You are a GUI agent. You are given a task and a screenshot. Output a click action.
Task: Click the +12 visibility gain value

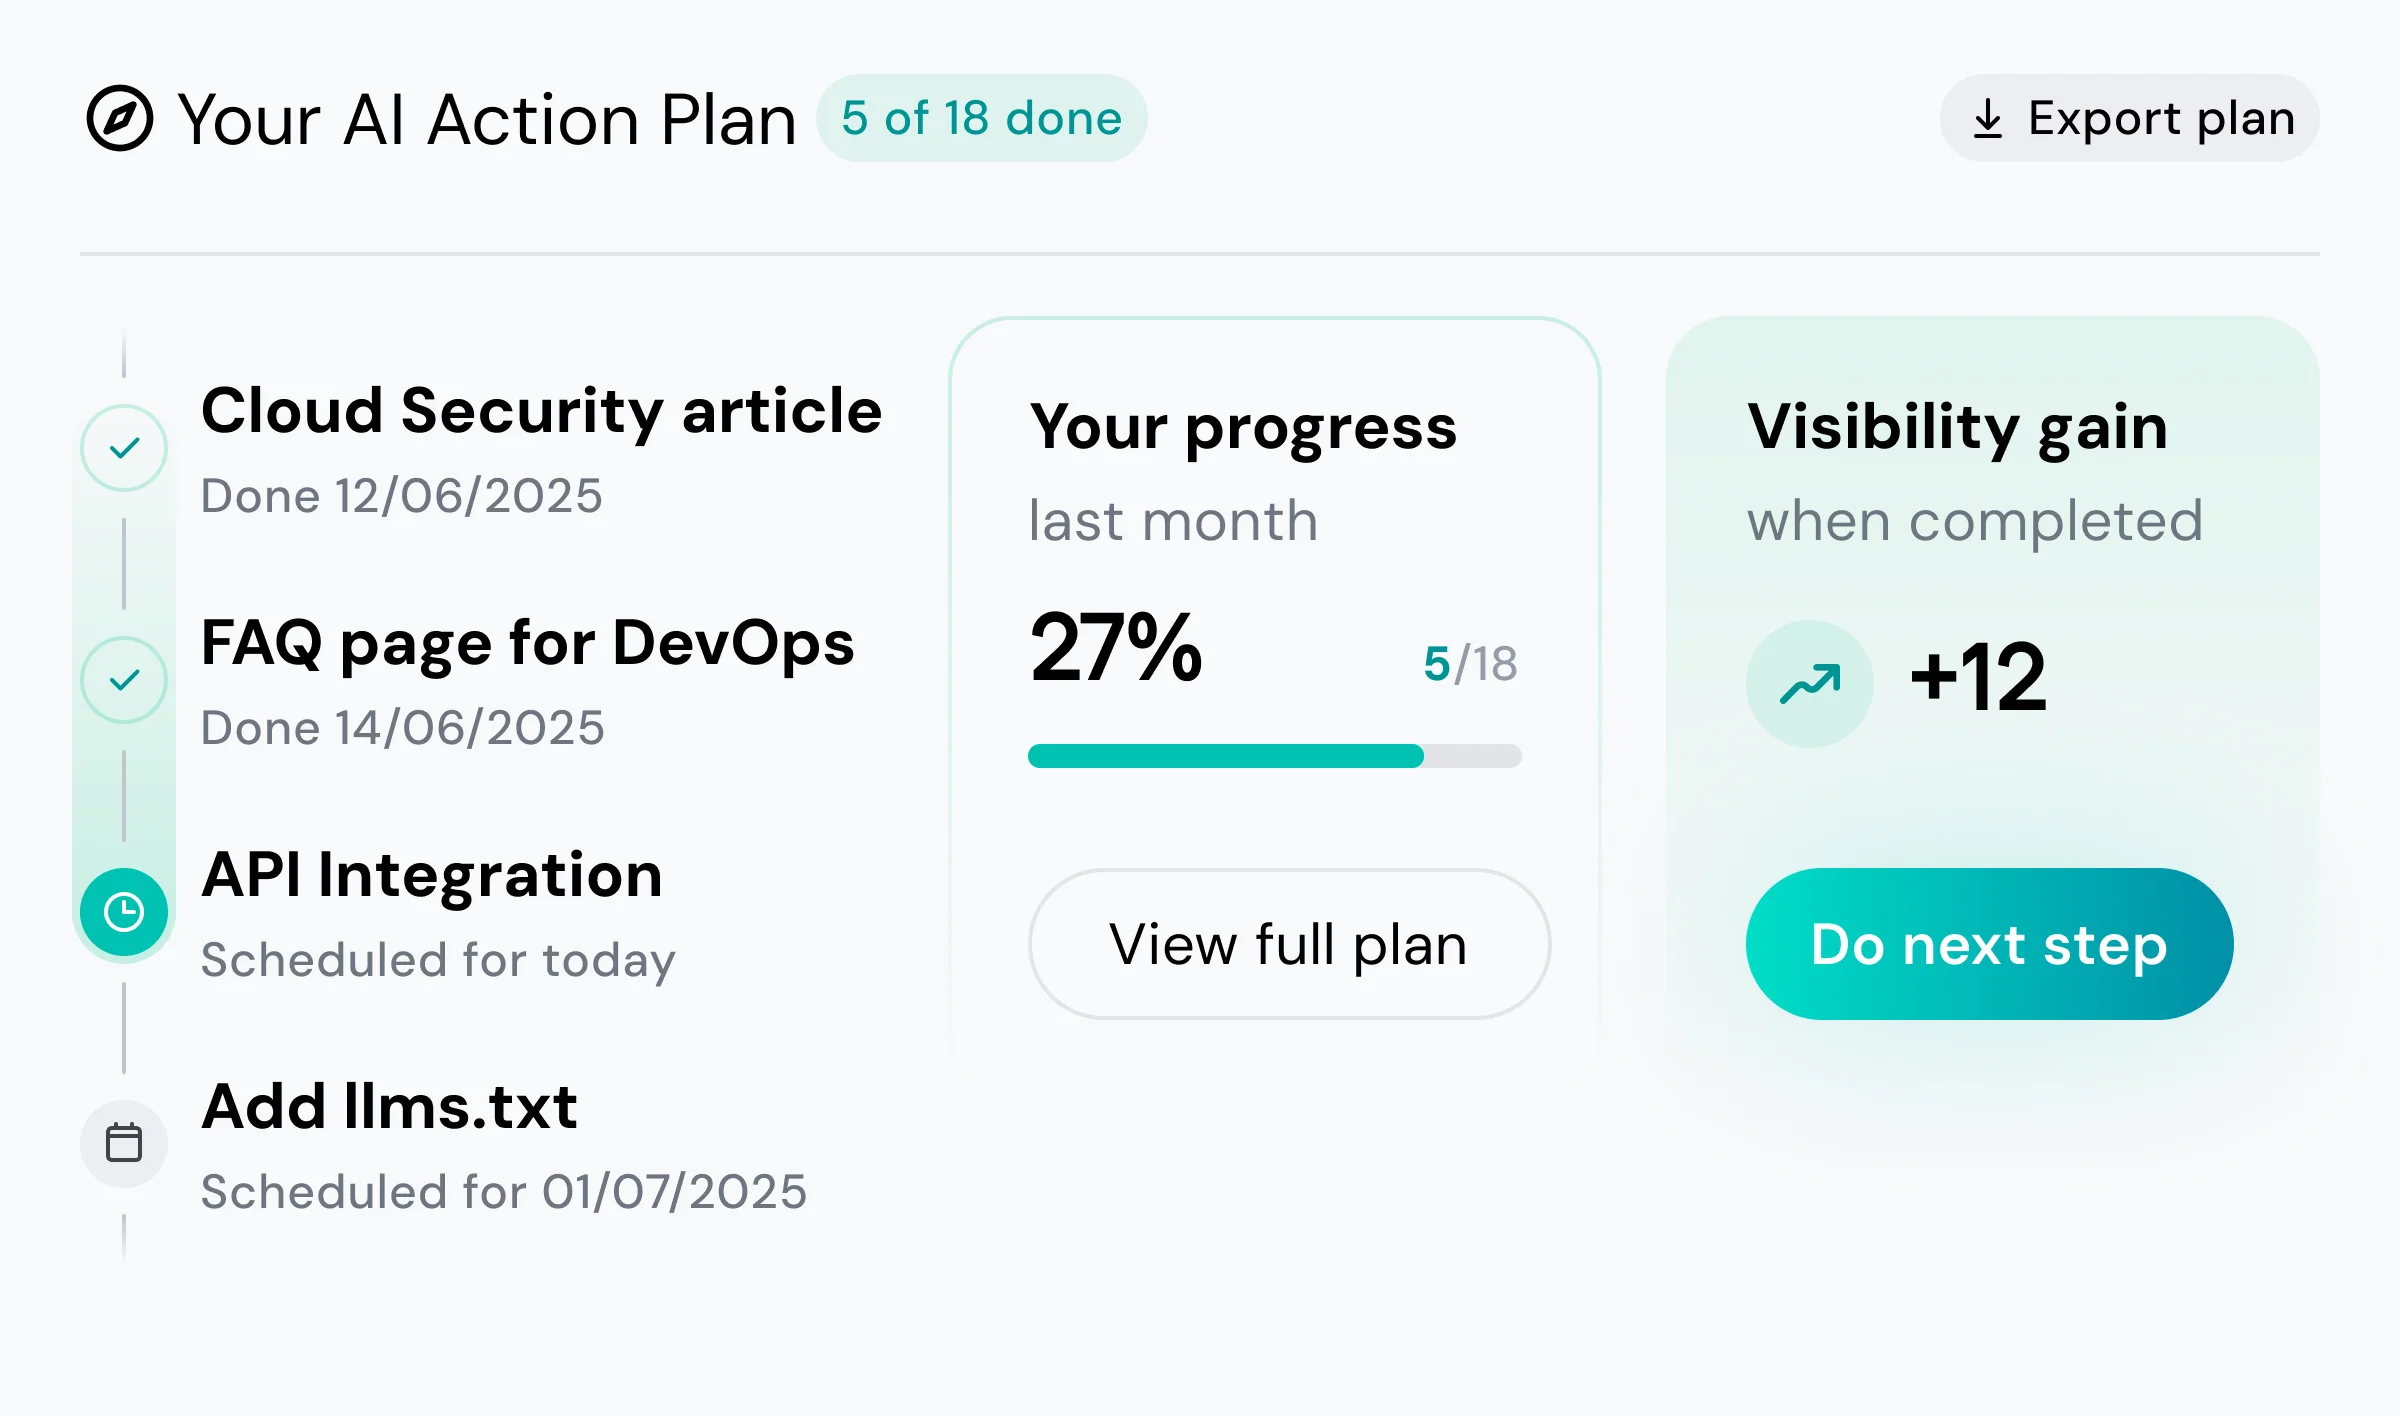coord(1977,678)
